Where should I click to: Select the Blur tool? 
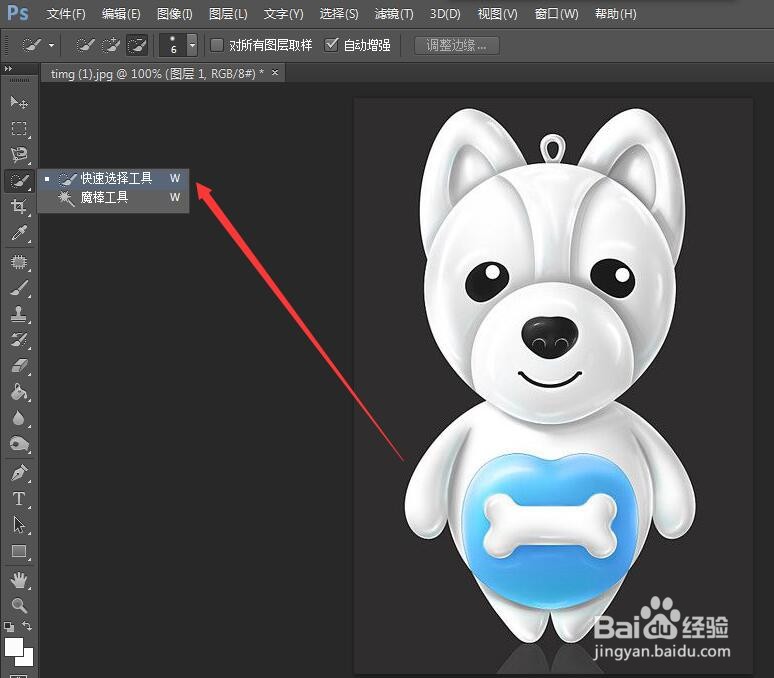pos(19,418)
